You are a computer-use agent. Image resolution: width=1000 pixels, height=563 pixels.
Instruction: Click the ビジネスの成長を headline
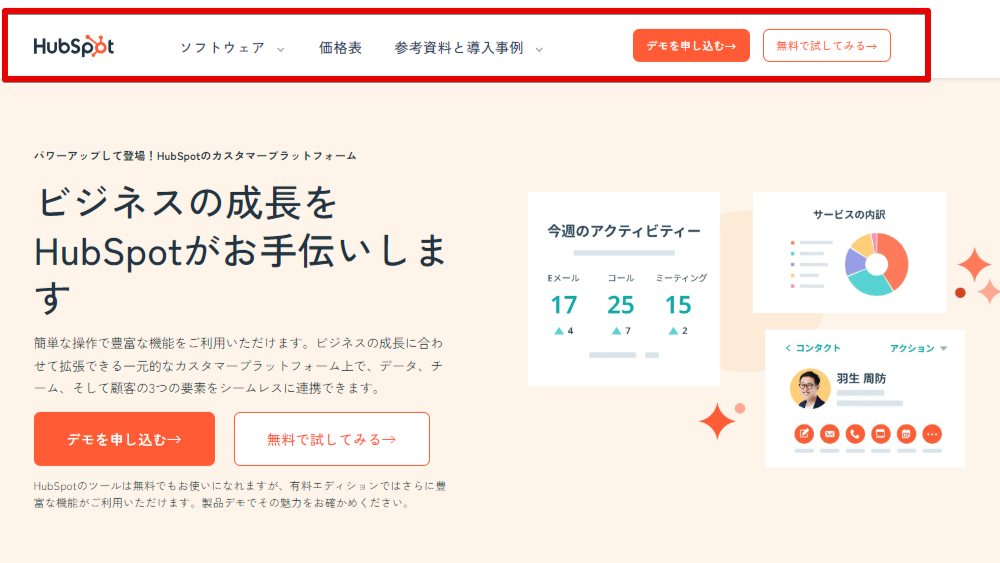coord(186,204)
